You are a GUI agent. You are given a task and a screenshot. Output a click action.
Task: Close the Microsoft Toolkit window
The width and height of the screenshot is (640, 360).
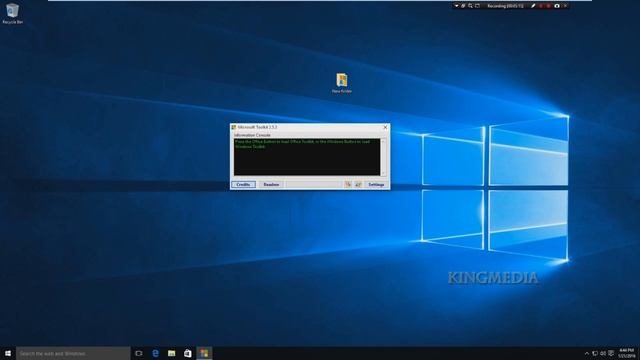[x=385, y=127]
